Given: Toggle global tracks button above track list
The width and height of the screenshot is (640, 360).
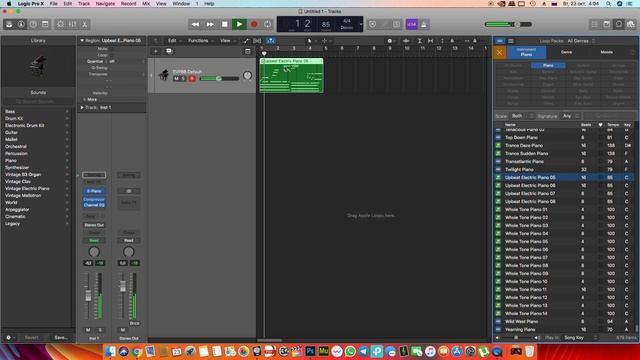Looking at the screenshot, I should [x=248, y=51].
